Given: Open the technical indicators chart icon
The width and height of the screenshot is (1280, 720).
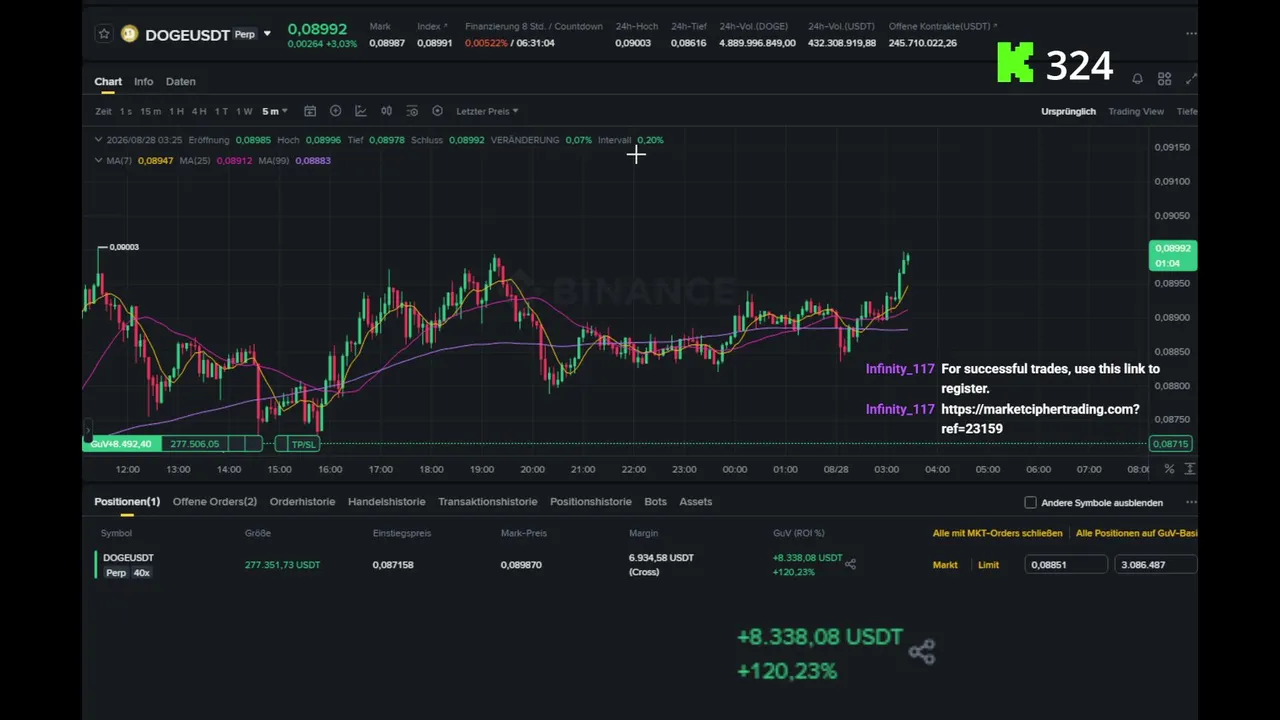Looking at the screenshot, I should [x=361, y=111].
